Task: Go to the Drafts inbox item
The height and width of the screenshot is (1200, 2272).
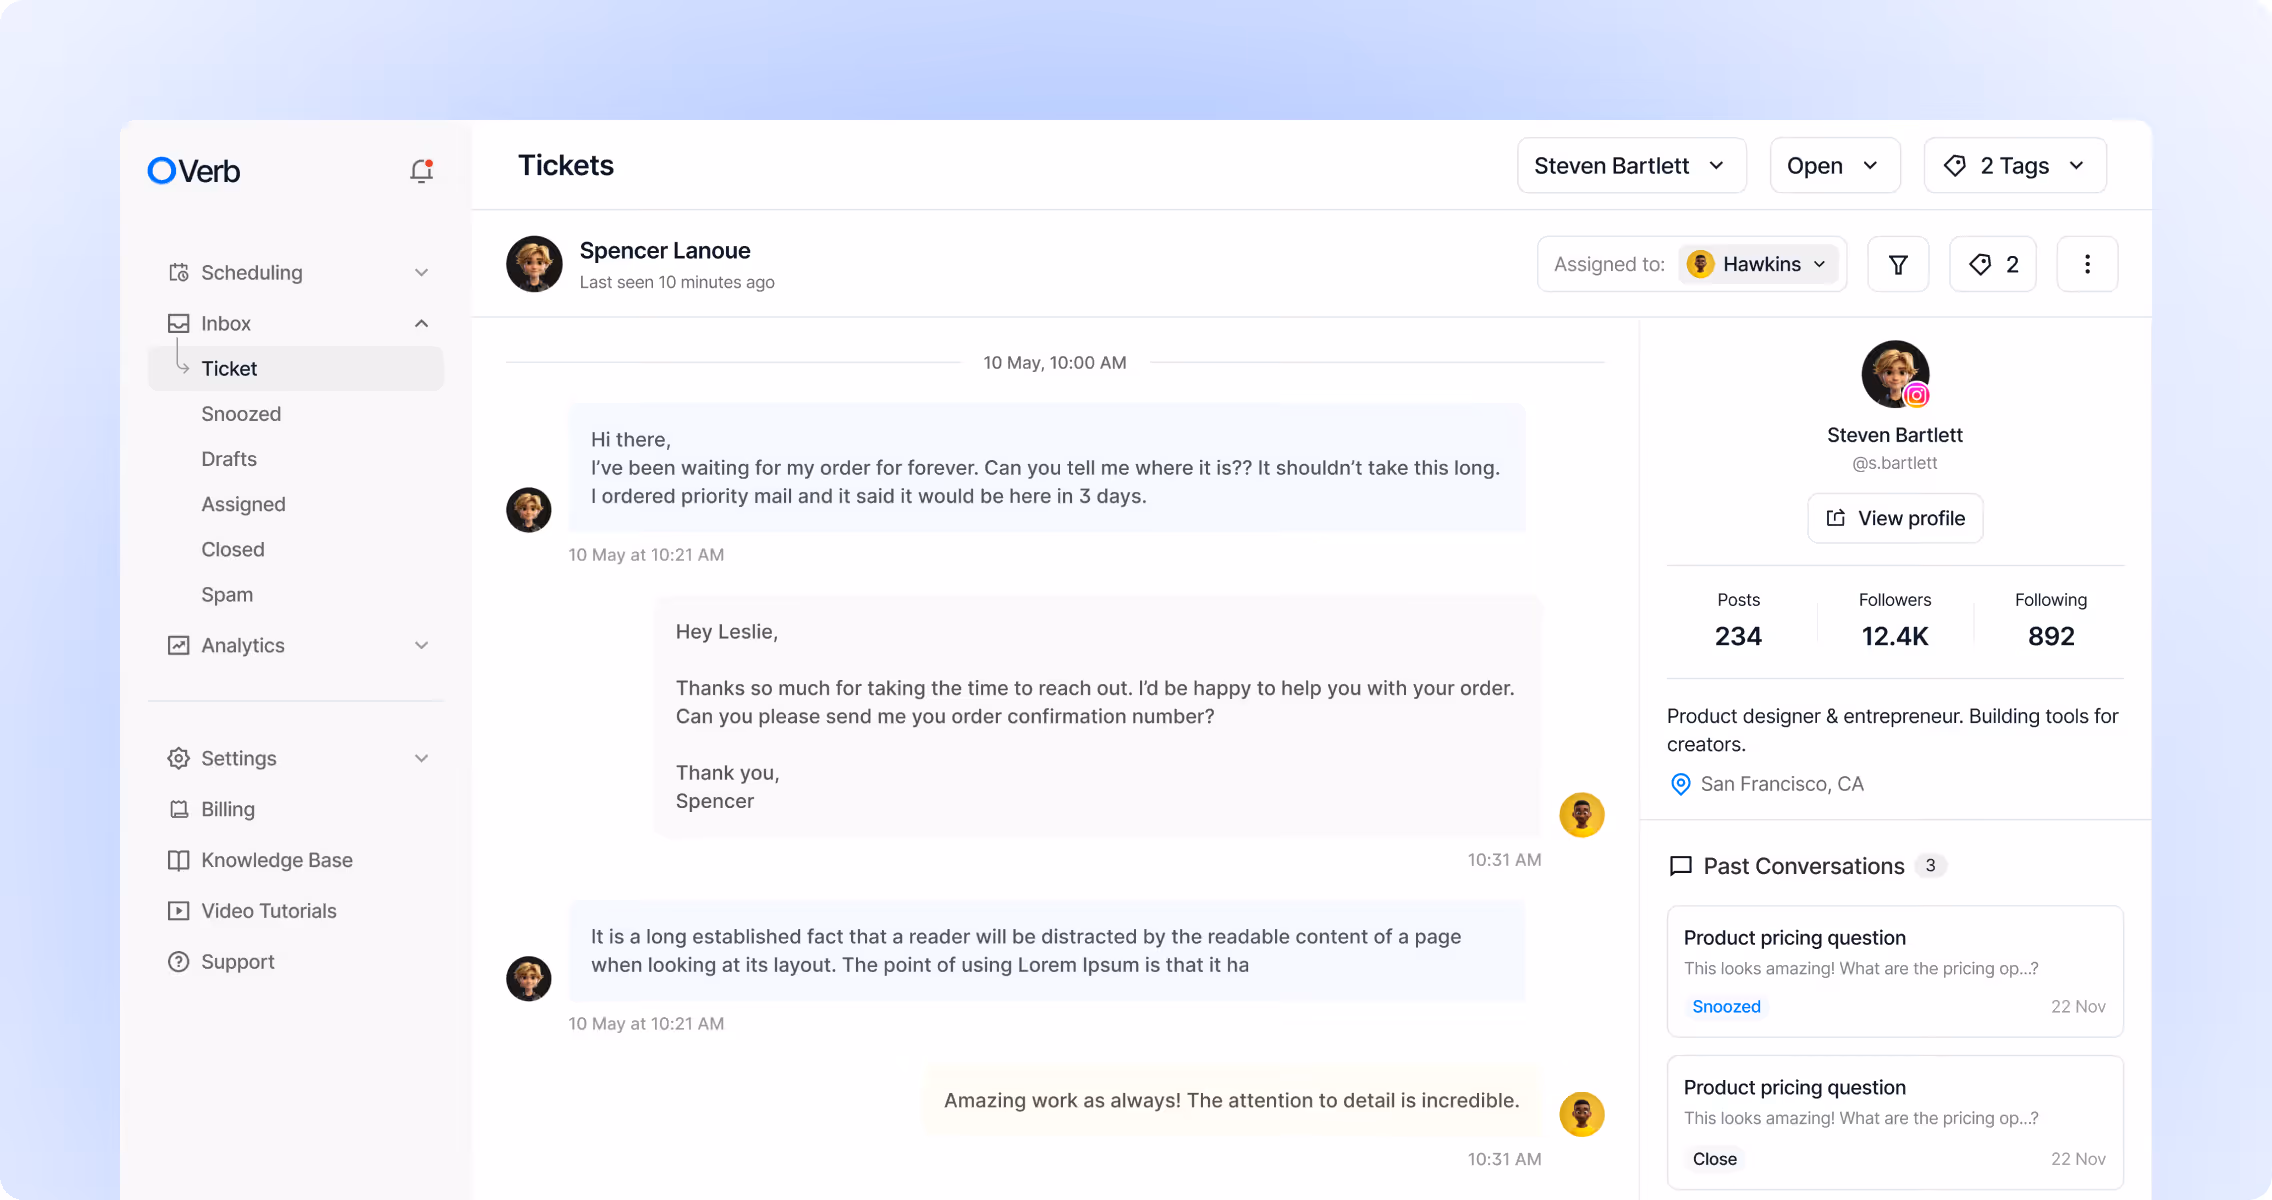Action: click(229, 459)
